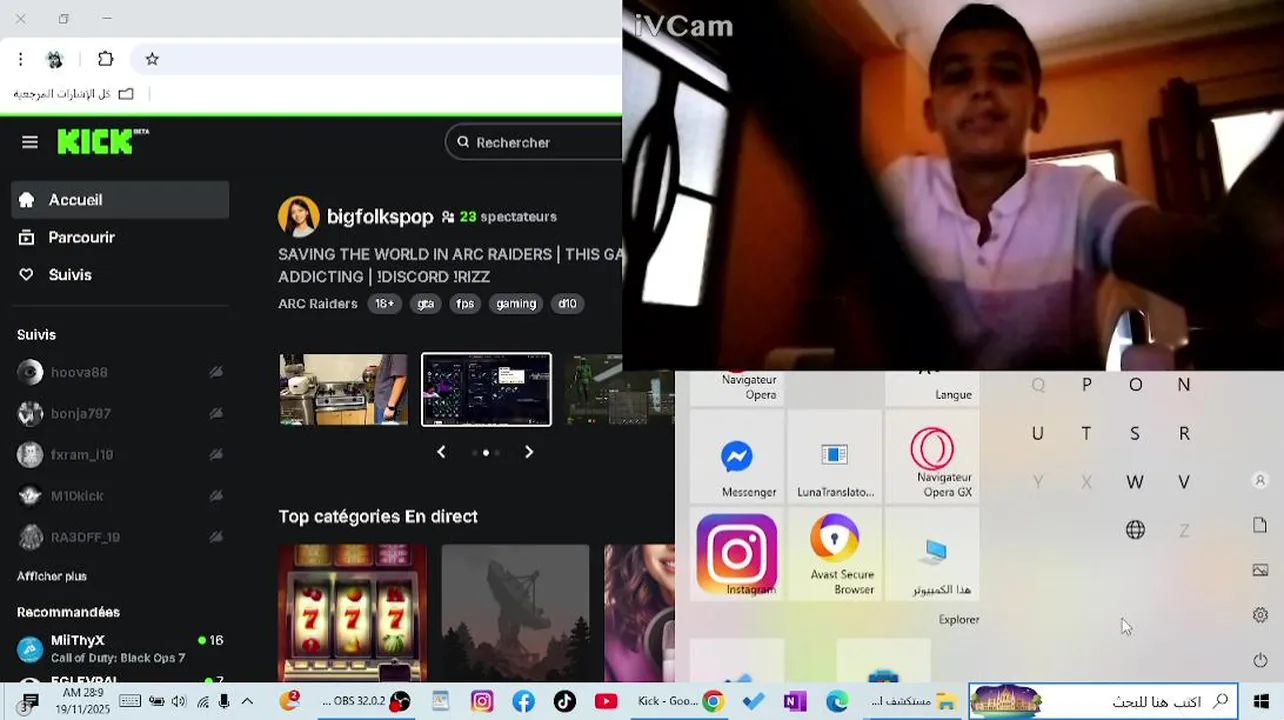Focus the Rechercher search field
The height and width of the screenshot is (720, 1284).
click(535, 142)
